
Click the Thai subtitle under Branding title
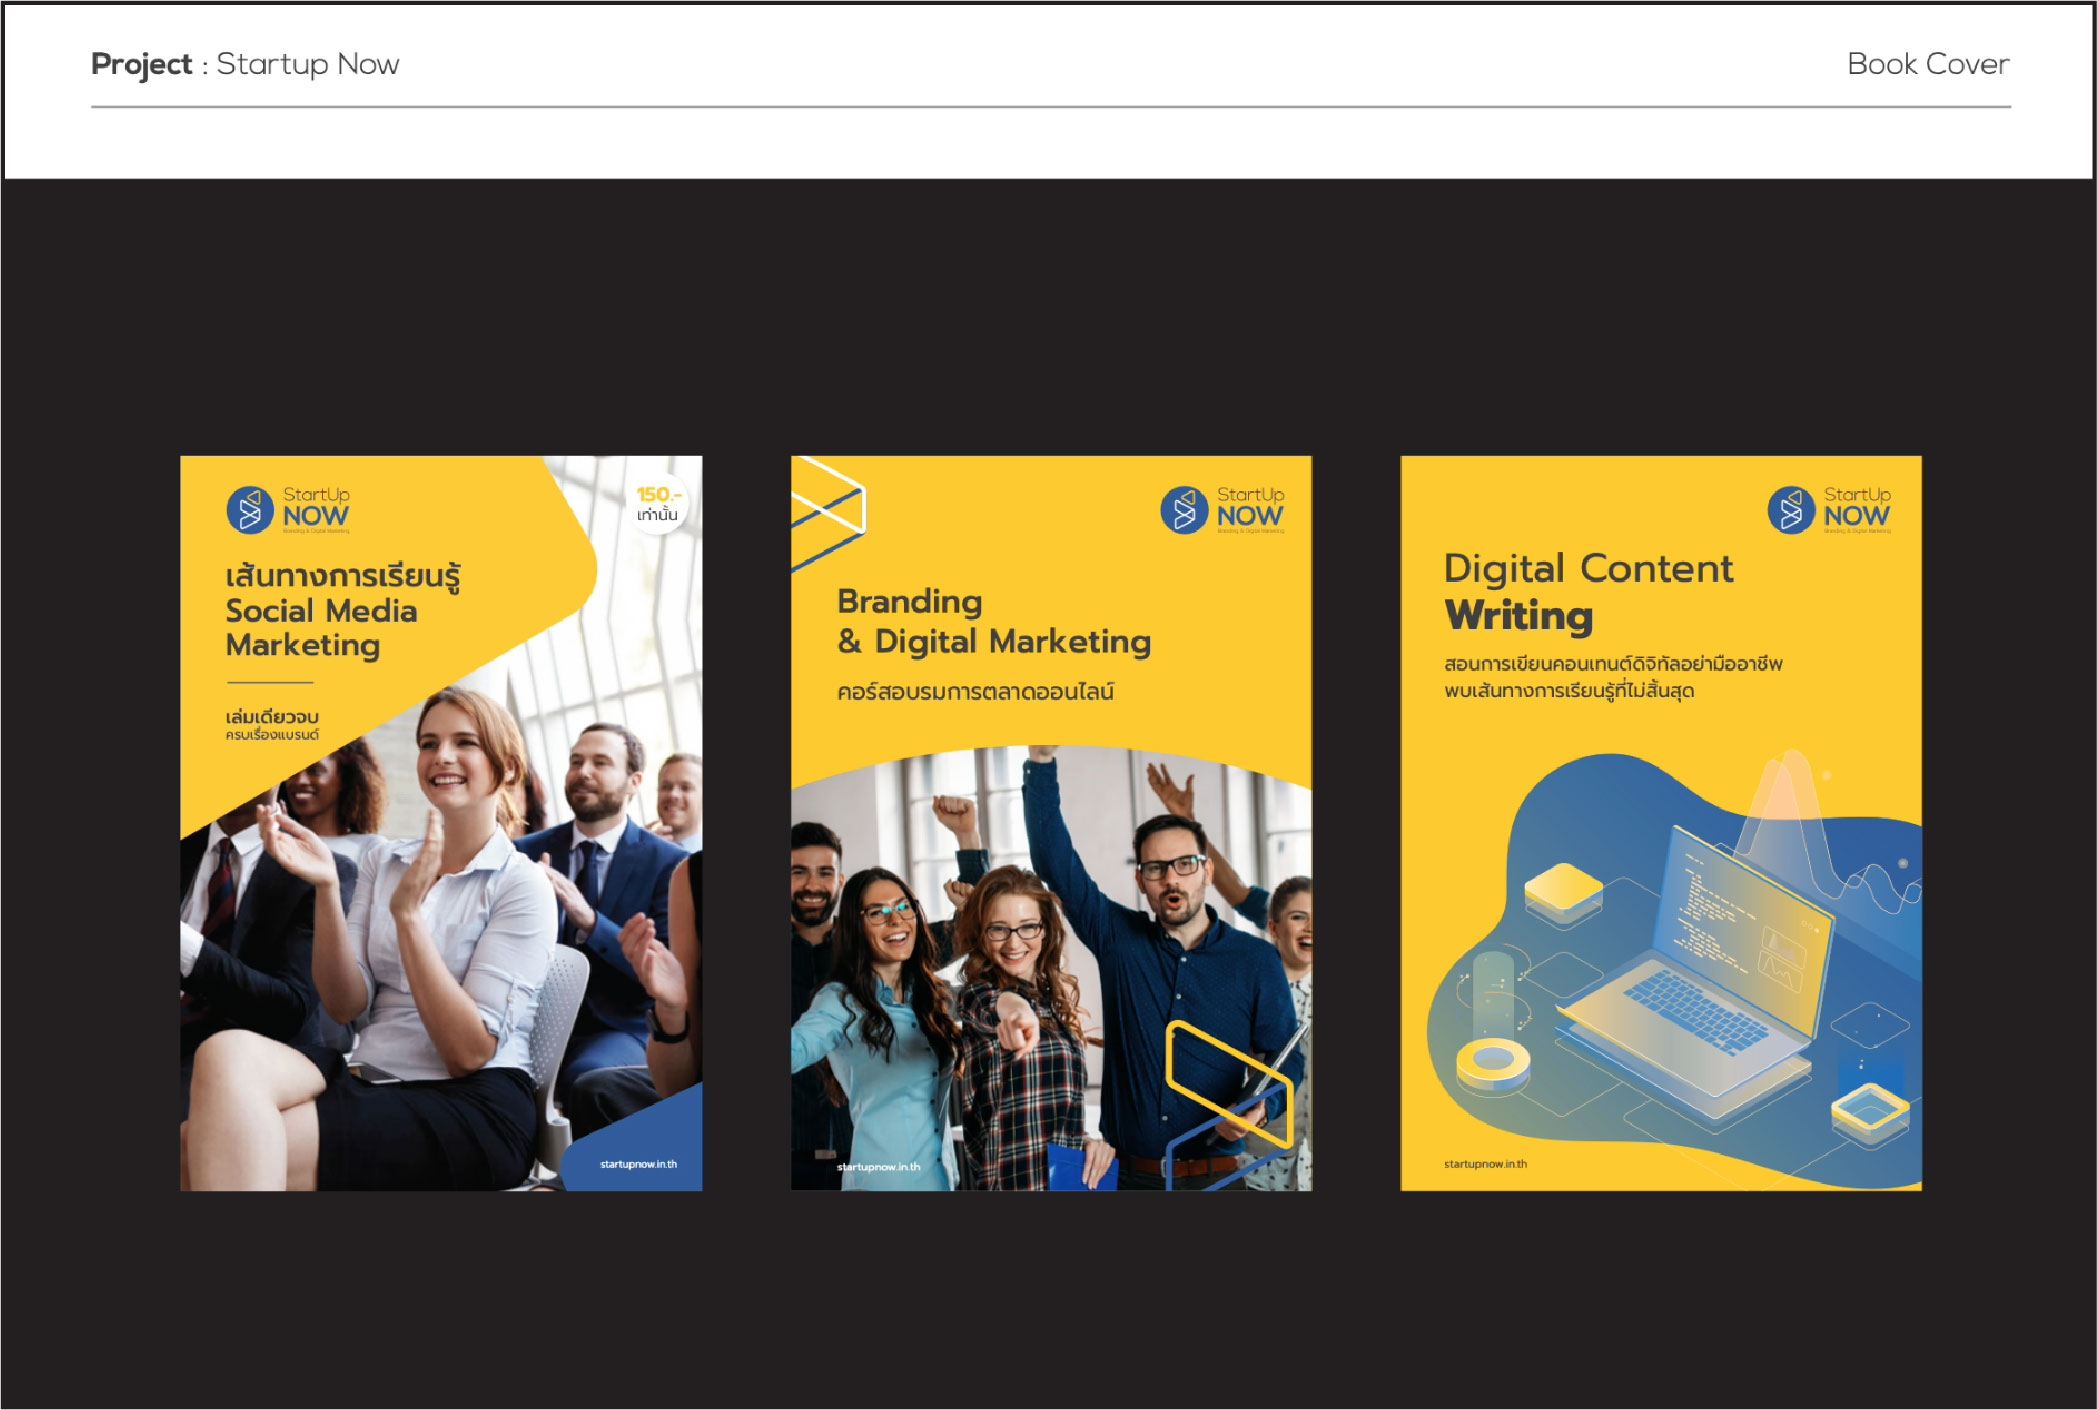pyautogui.click(x=975, y=691)
